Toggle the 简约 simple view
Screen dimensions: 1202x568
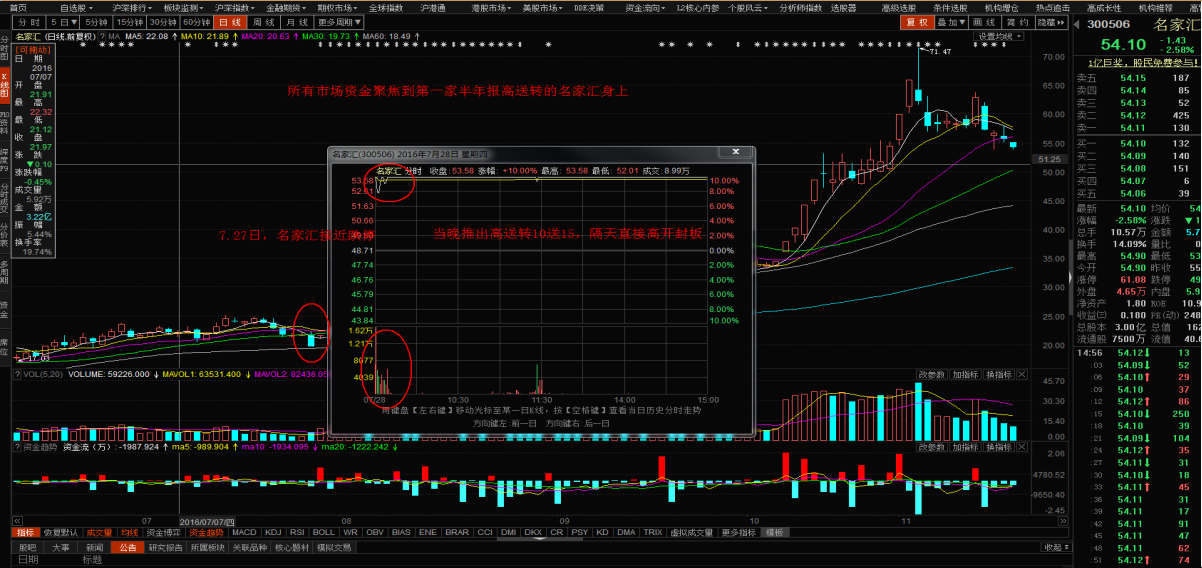[x=1017, y=21]
